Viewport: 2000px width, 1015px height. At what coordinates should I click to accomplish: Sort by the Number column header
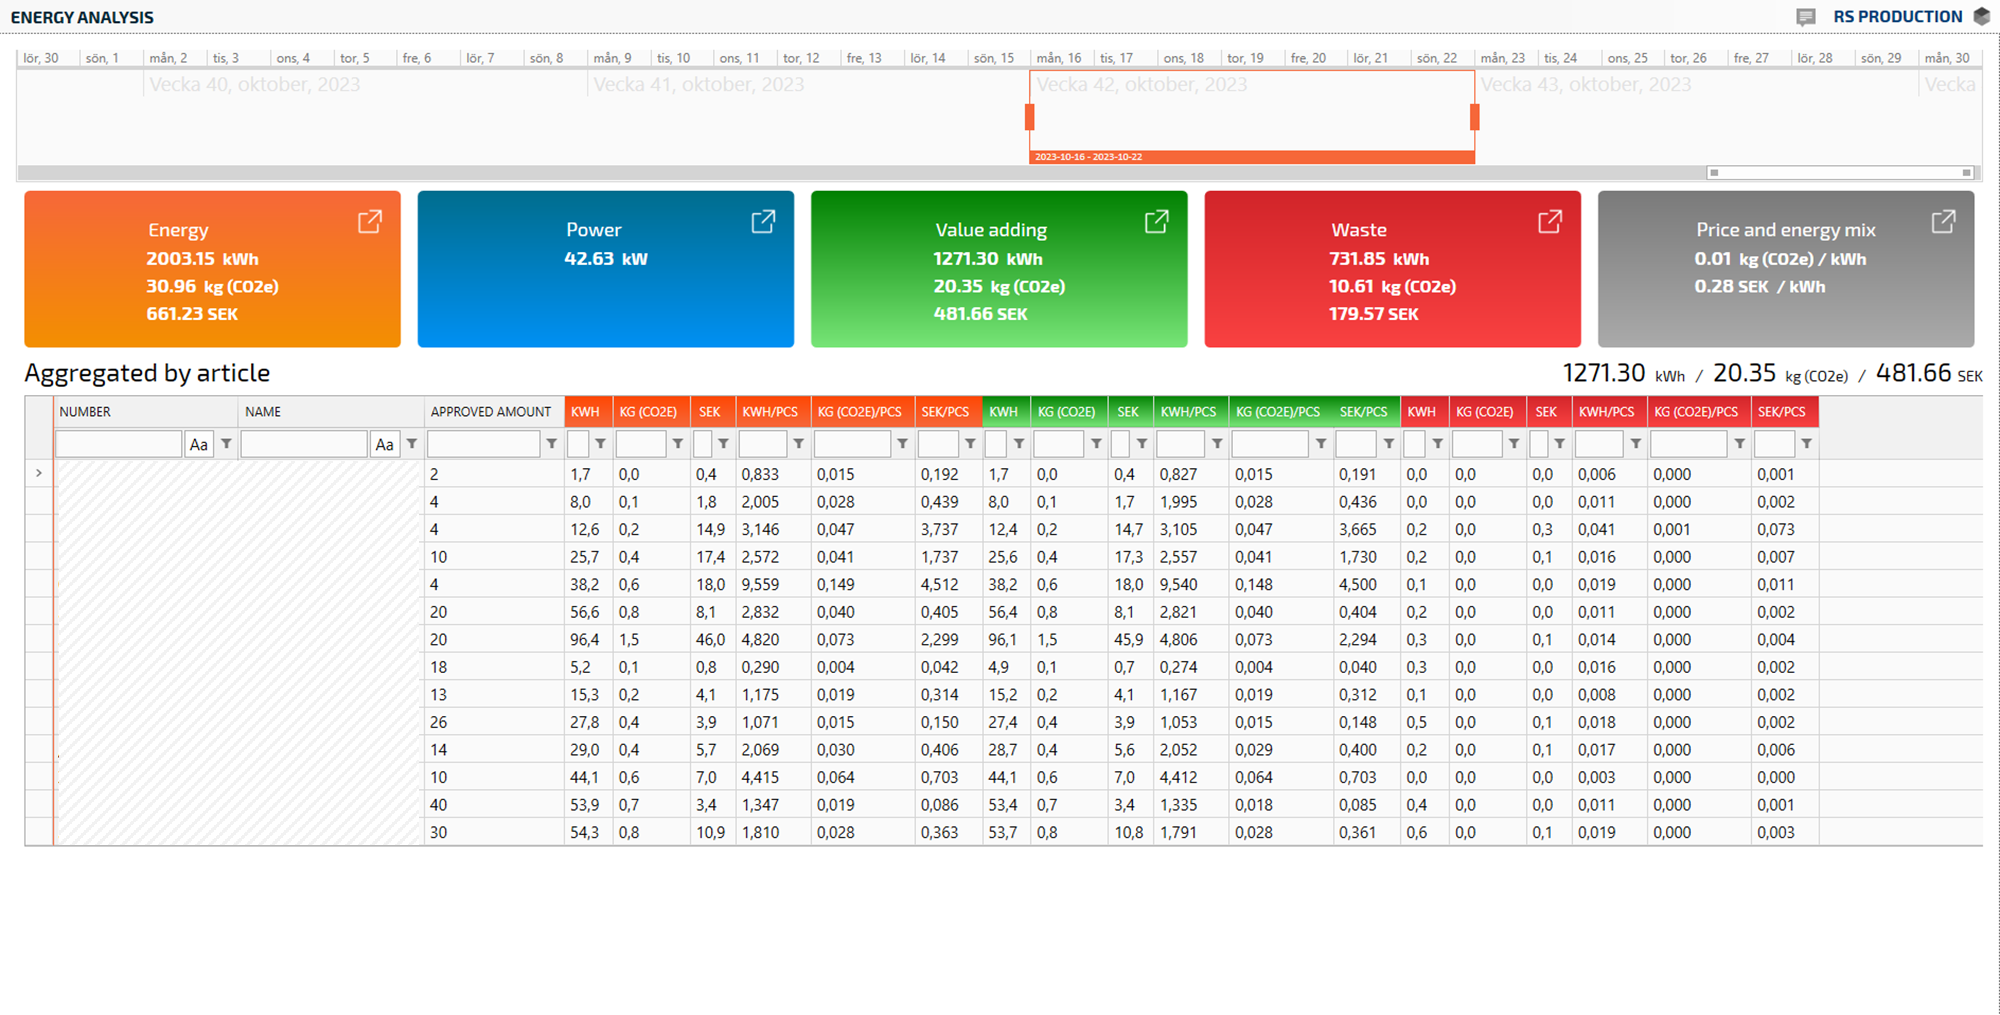click(85, 412)
